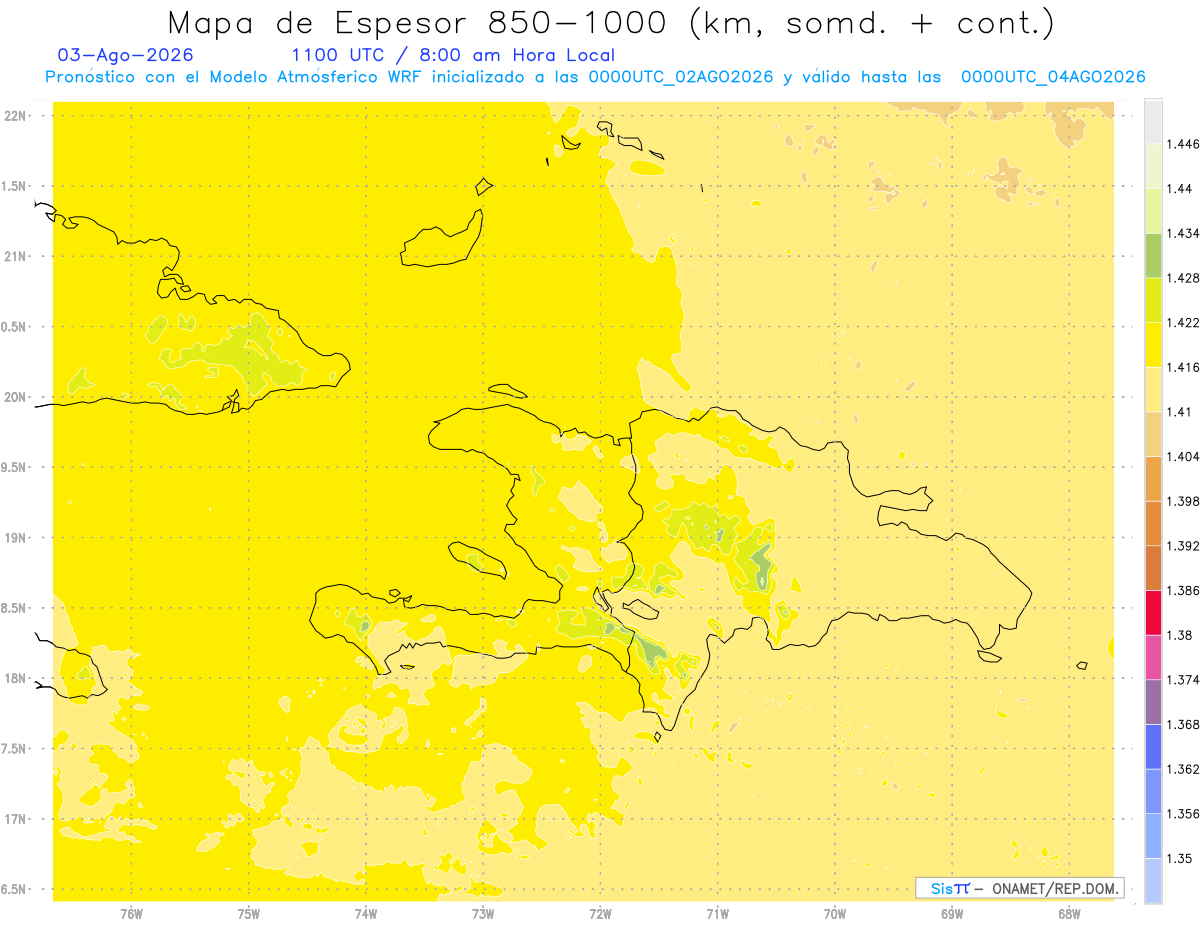Select the dark green legend swatch above 1.428
The image size is (1200, 927).
[1153, 255]
